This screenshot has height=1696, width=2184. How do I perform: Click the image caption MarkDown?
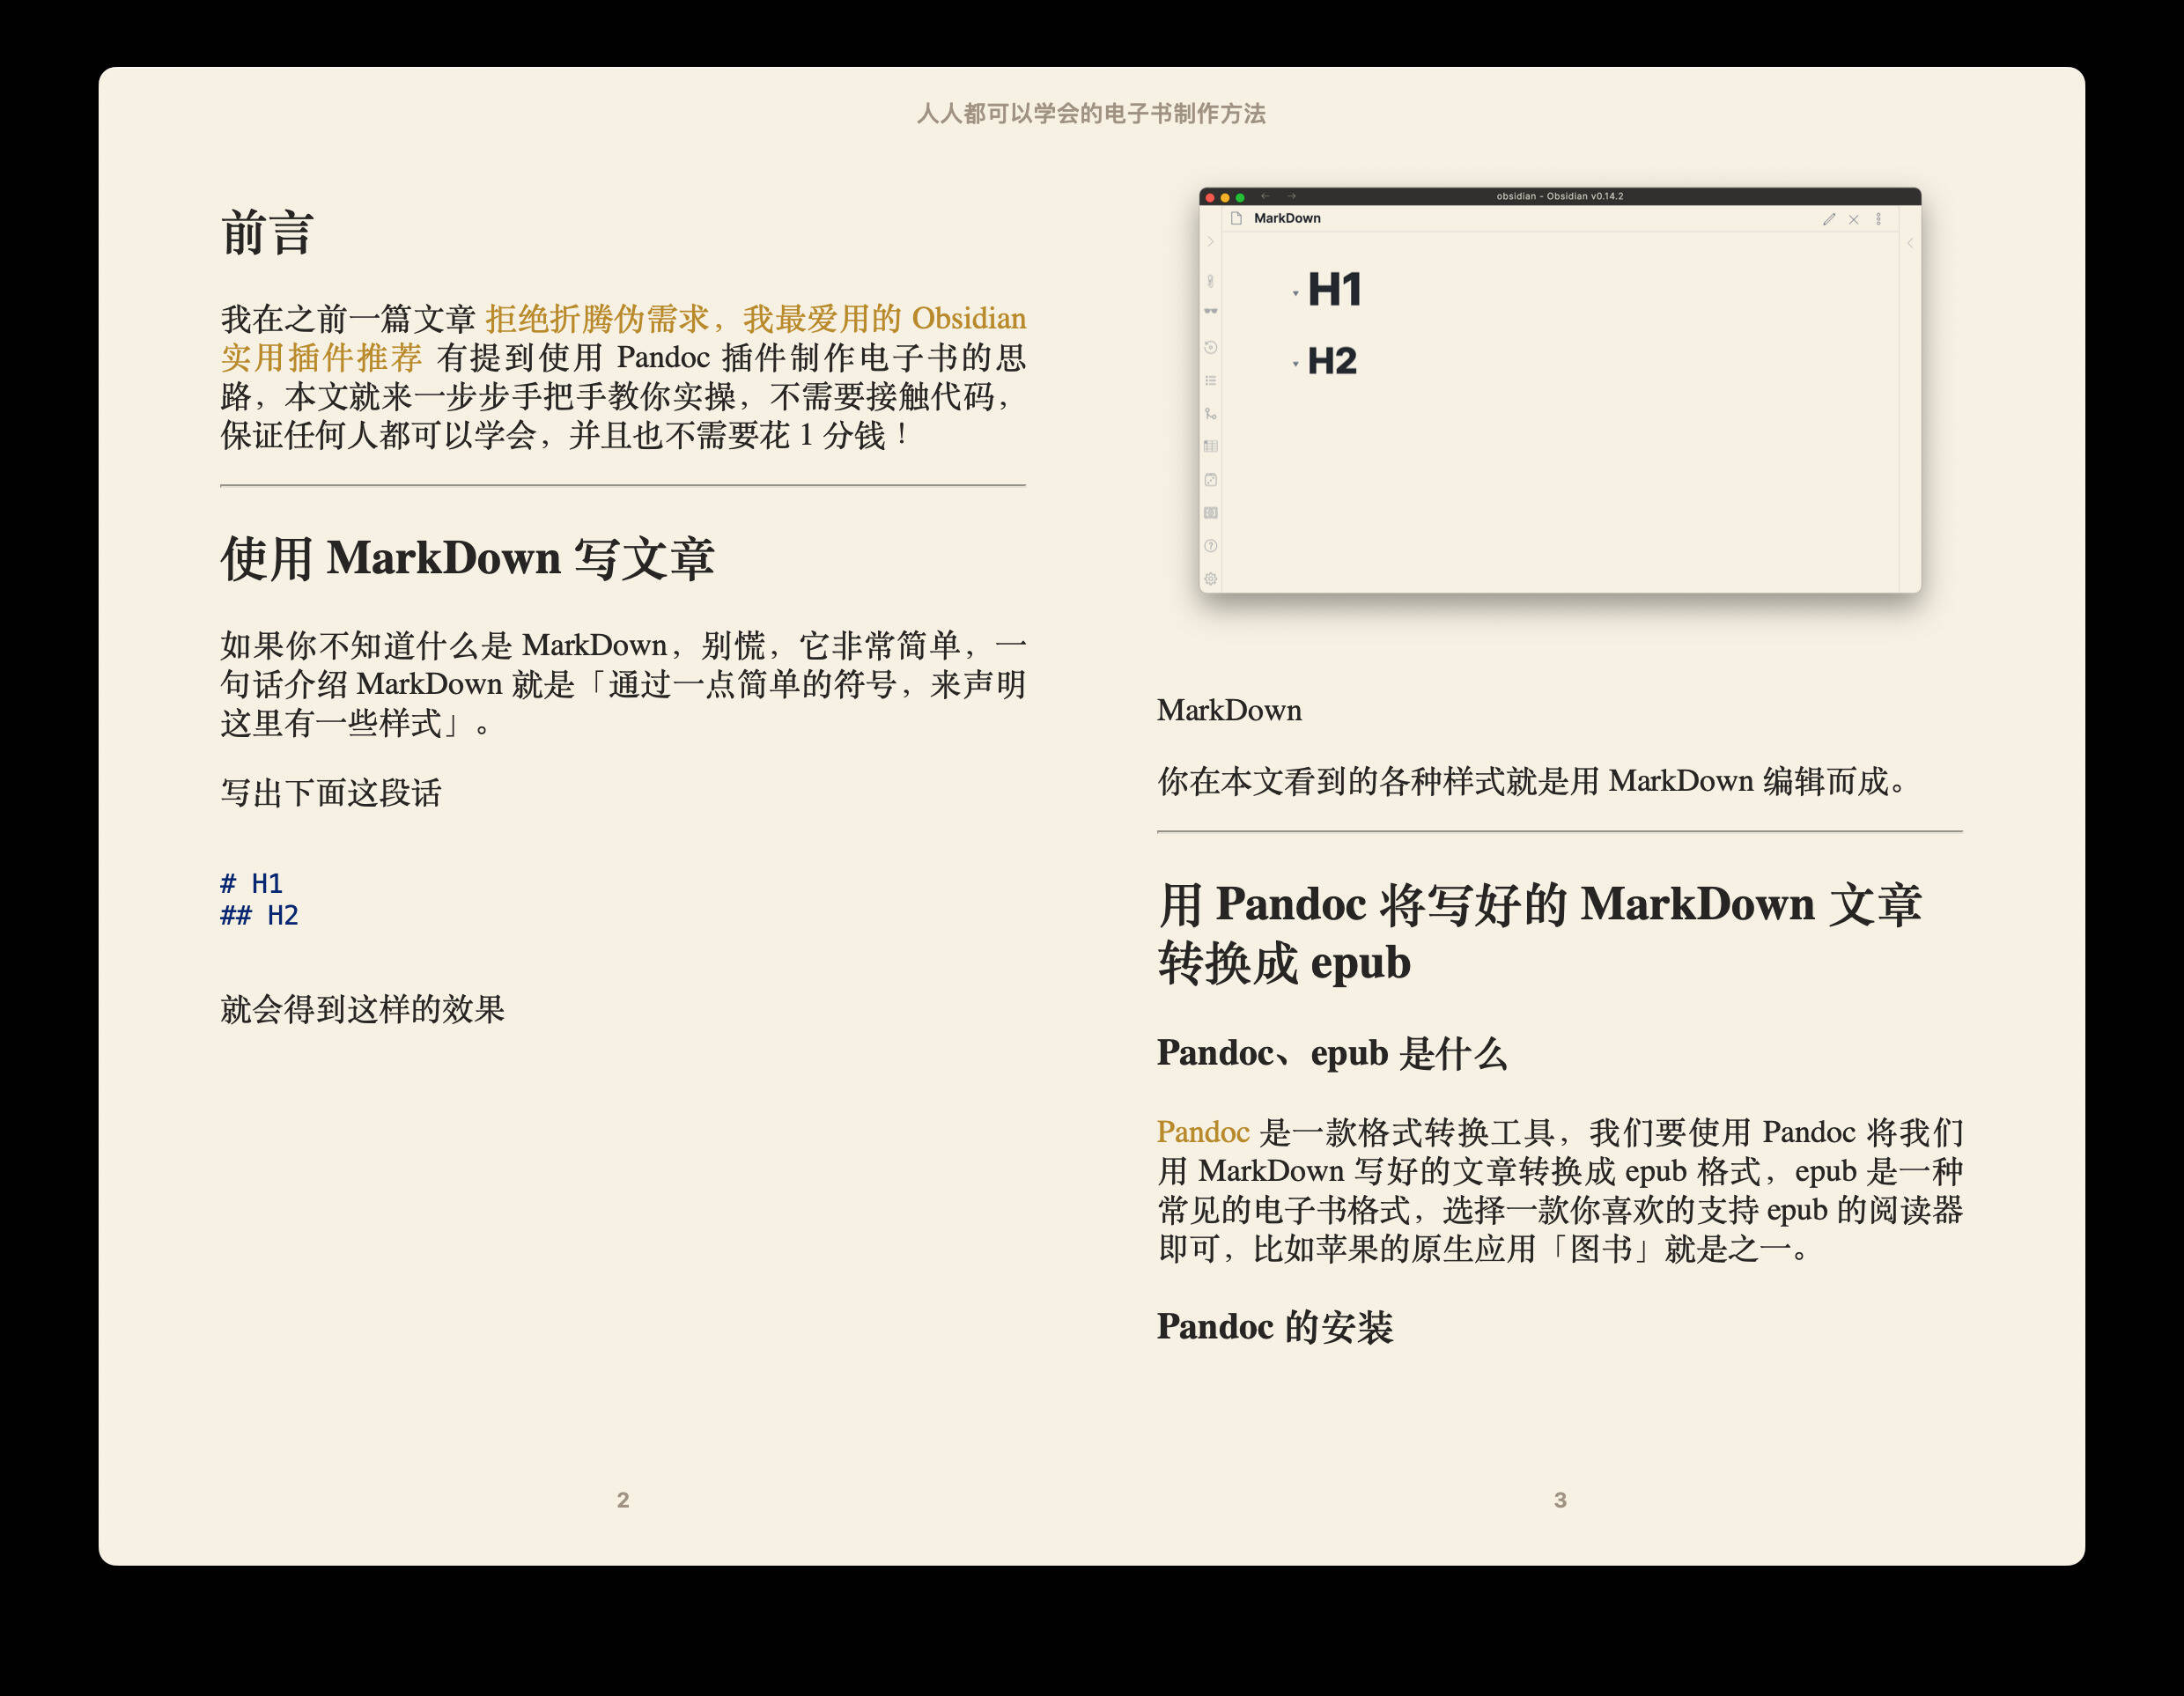[x=1229, y=710]
